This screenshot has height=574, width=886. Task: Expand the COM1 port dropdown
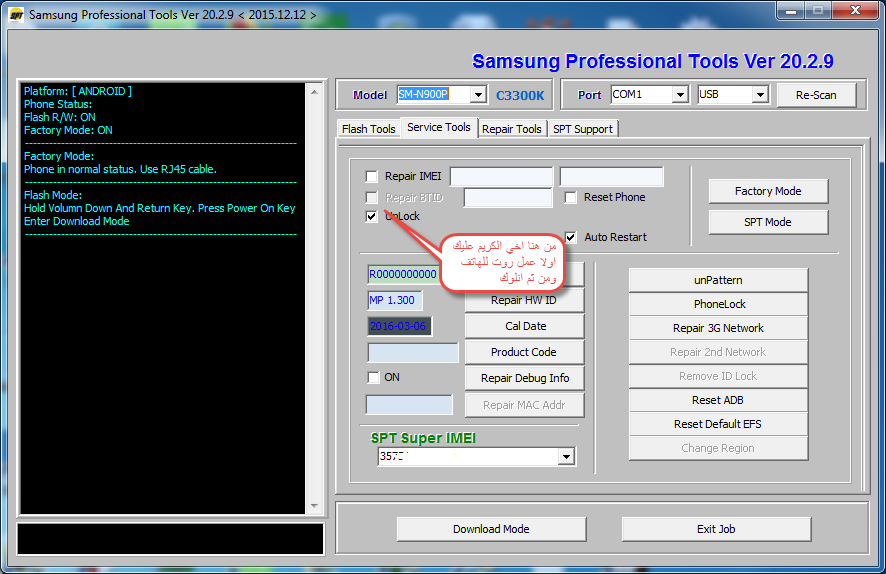click(x=680, y=94)
